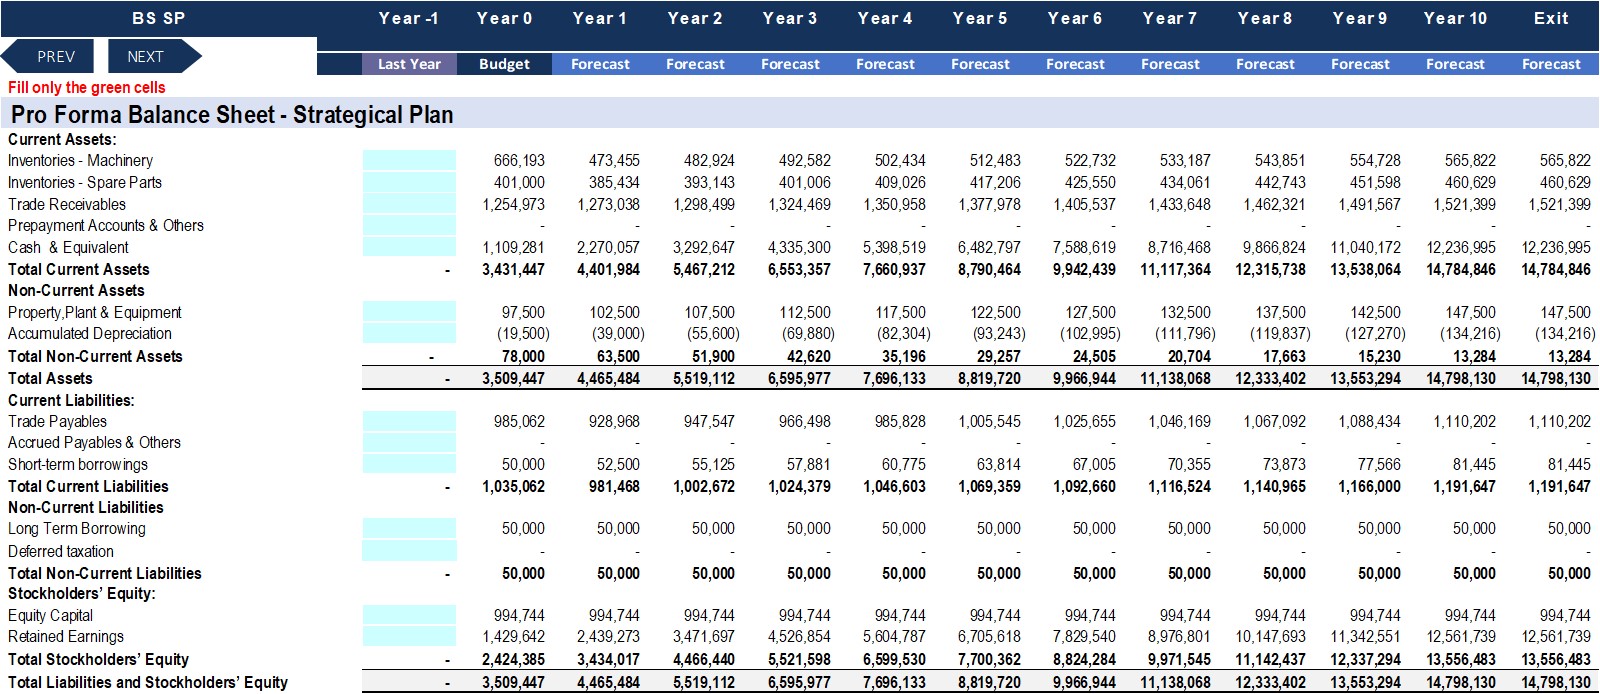
Task: Select the Deferred taxation green input cell
Action: [x=409, y=552]
